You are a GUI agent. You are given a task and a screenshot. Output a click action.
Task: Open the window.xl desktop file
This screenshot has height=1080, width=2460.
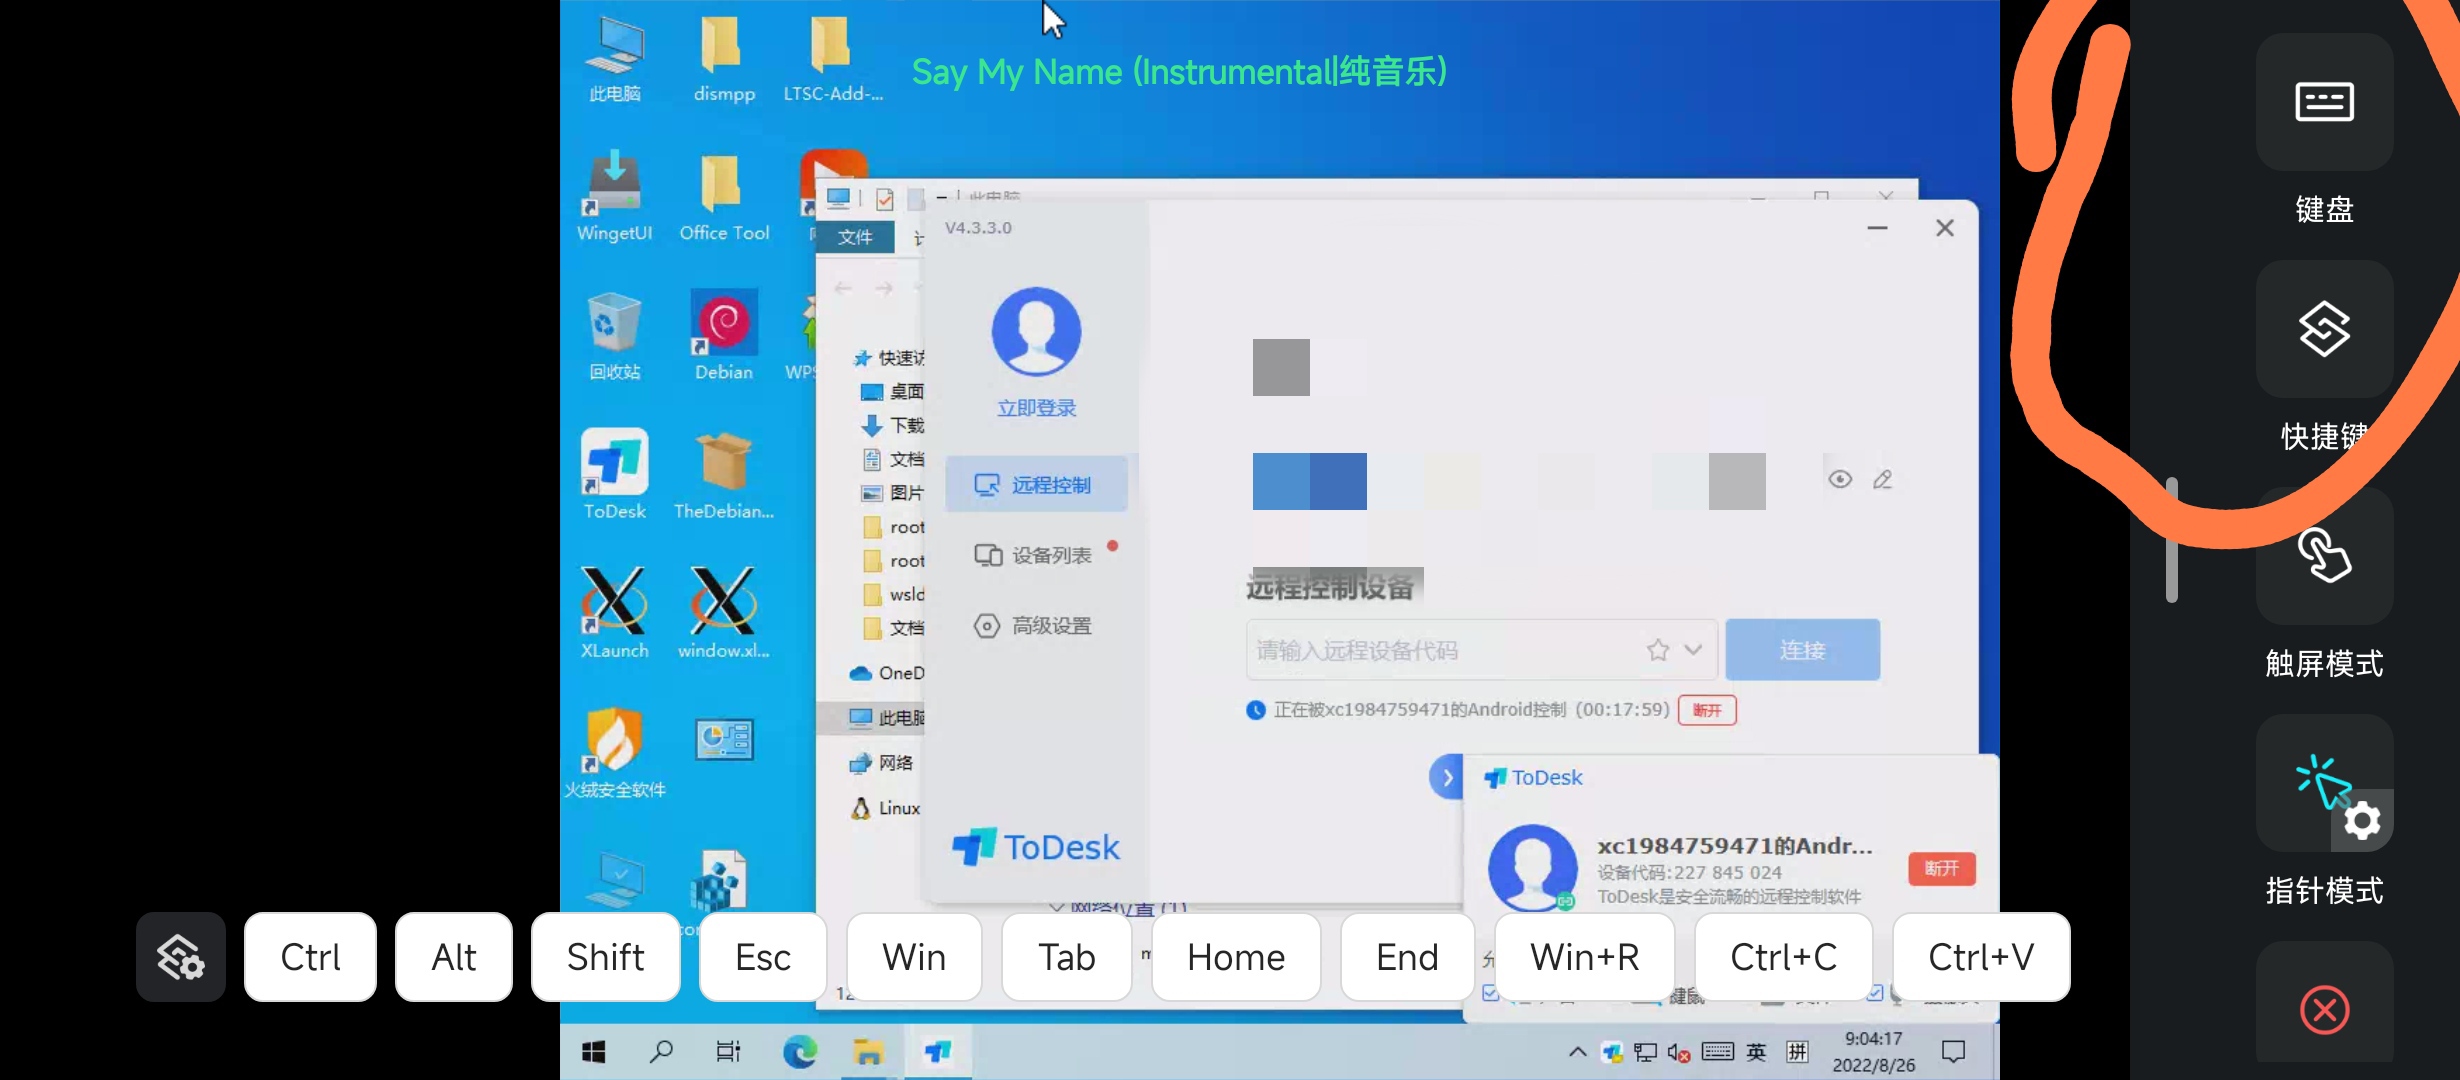click(724, 614)
